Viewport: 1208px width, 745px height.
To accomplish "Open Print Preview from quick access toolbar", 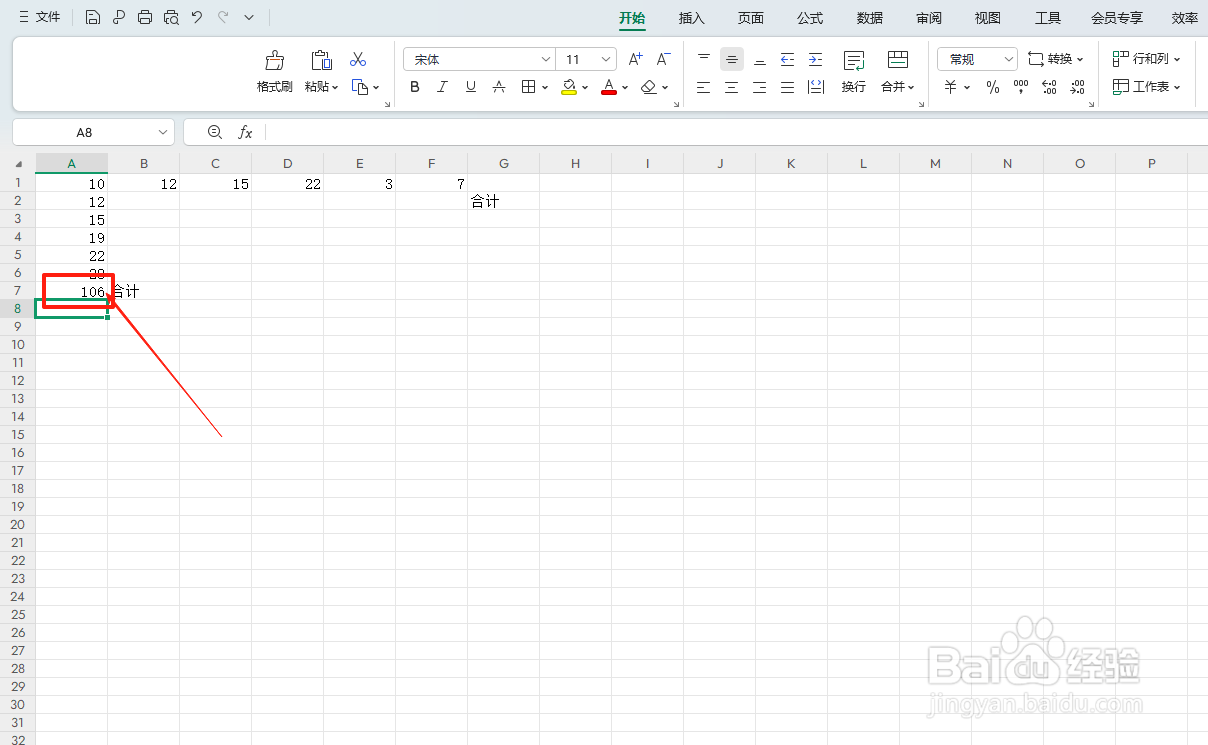I will pos(171,17).
